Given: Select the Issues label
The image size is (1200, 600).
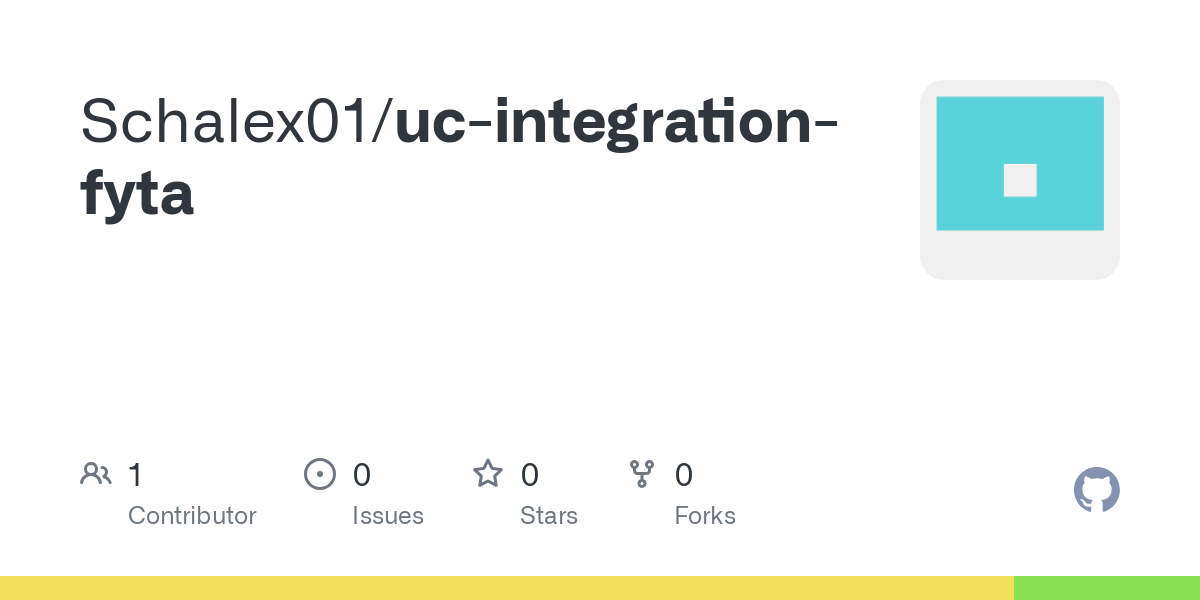Looking at the screenshot, I should coord(388,516).
